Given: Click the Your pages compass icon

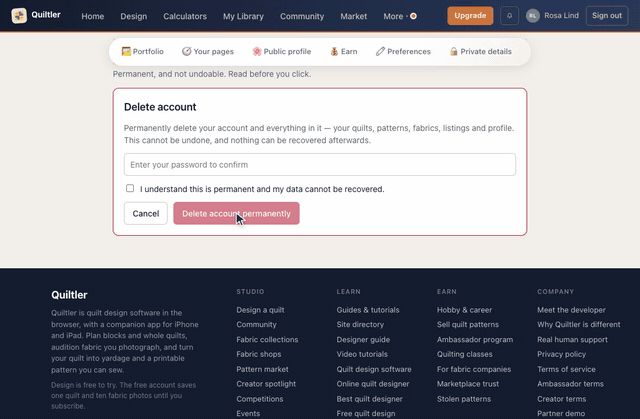Looking at the screenshot, I should 187,51.
